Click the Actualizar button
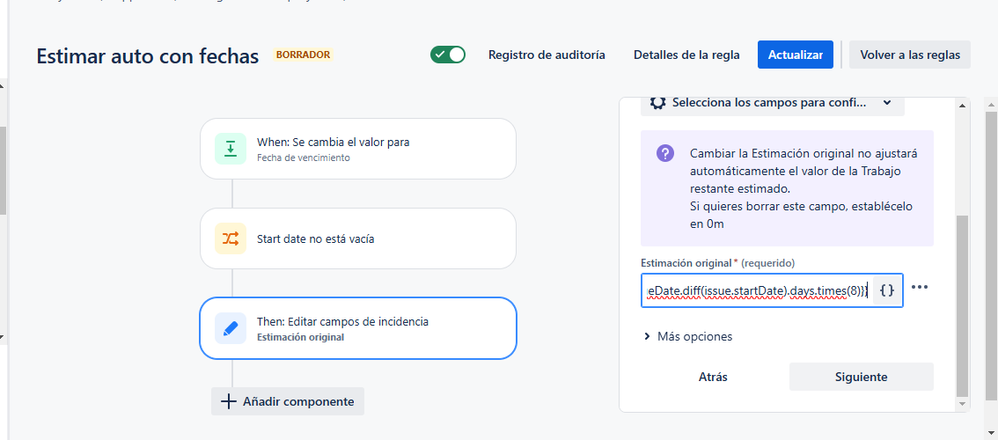Screen dimensions: 998x440 pos(795,55)
